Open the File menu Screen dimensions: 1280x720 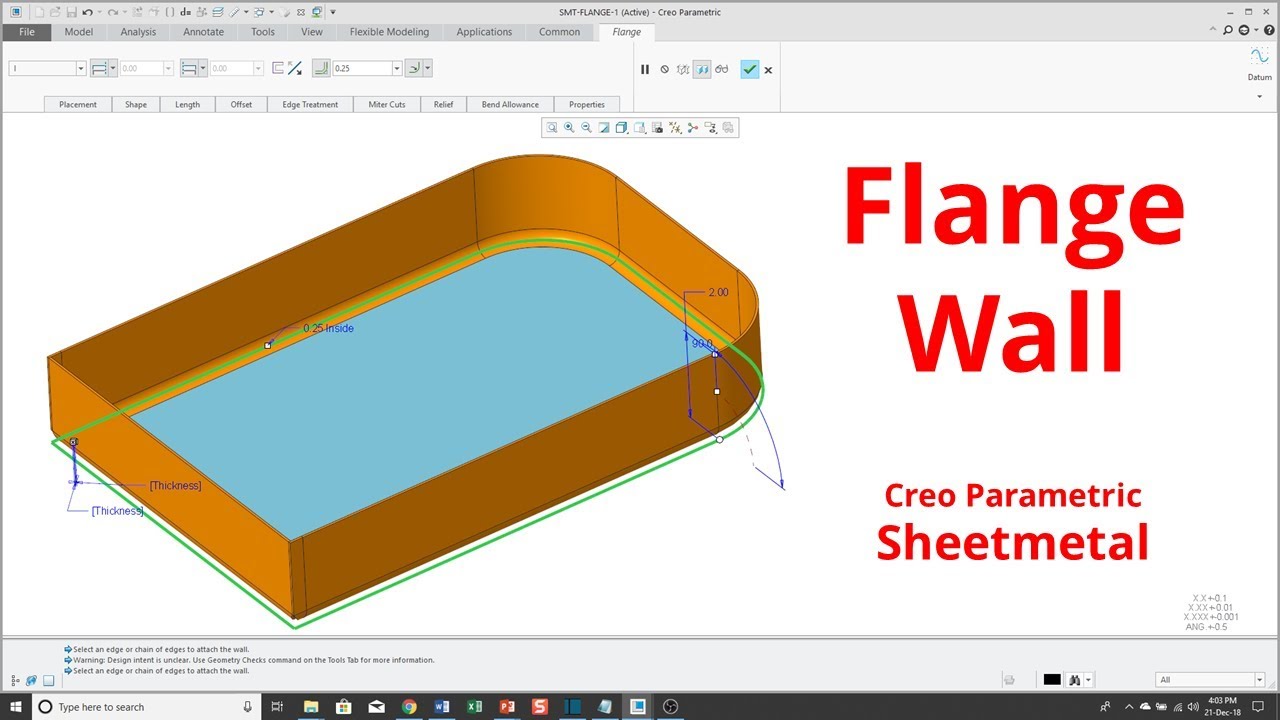click(x=27, y=32)
